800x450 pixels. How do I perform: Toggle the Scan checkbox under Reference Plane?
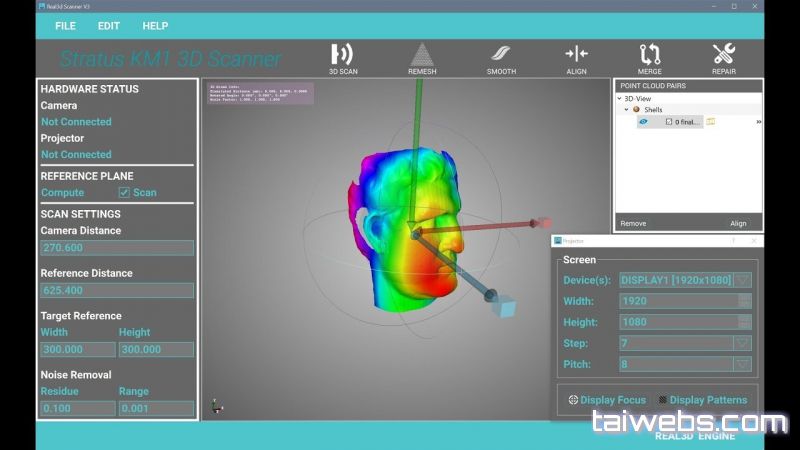tap(124, 192)
